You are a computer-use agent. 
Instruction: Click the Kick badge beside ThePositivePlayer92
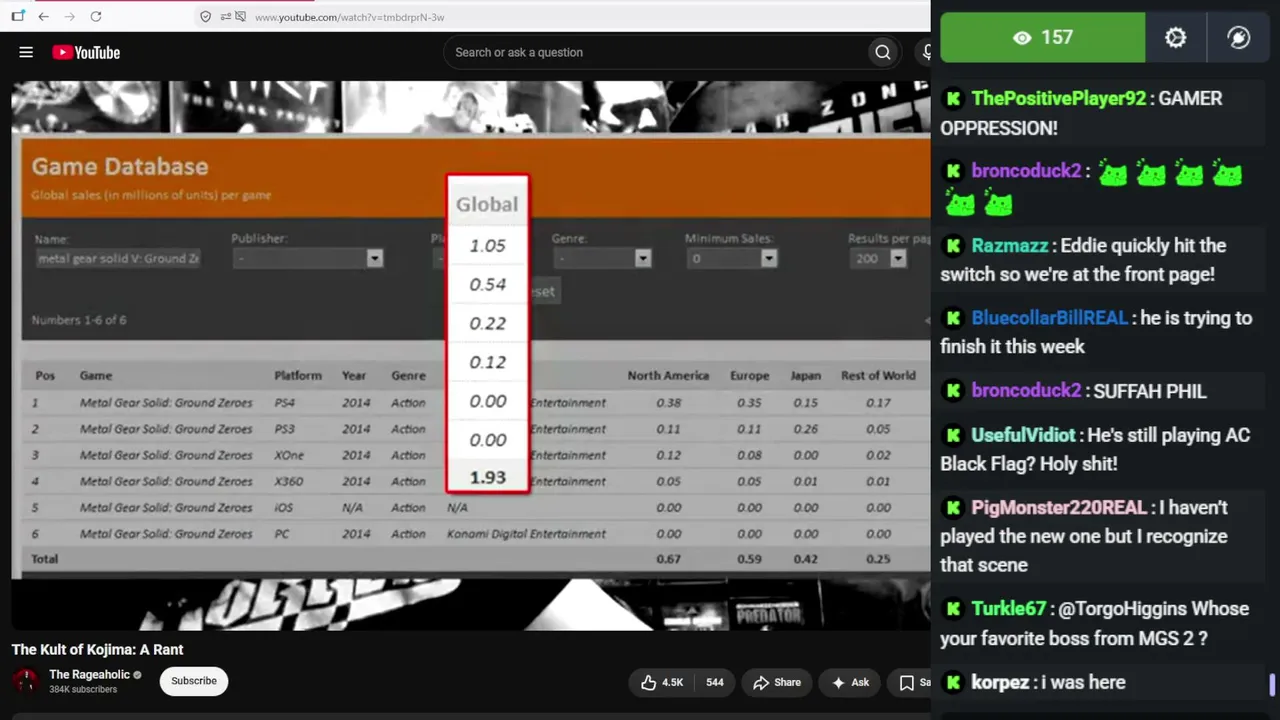(953, 98)
